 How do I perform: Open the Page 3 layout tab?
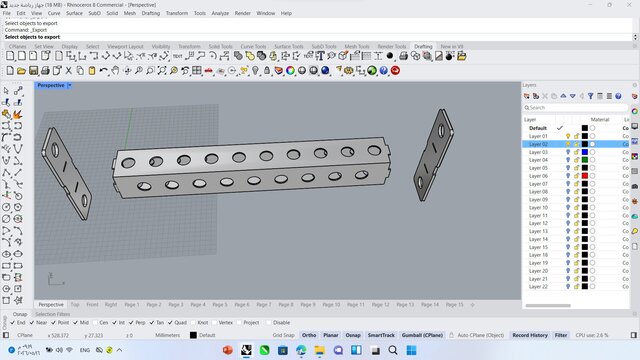coord(176,304)
